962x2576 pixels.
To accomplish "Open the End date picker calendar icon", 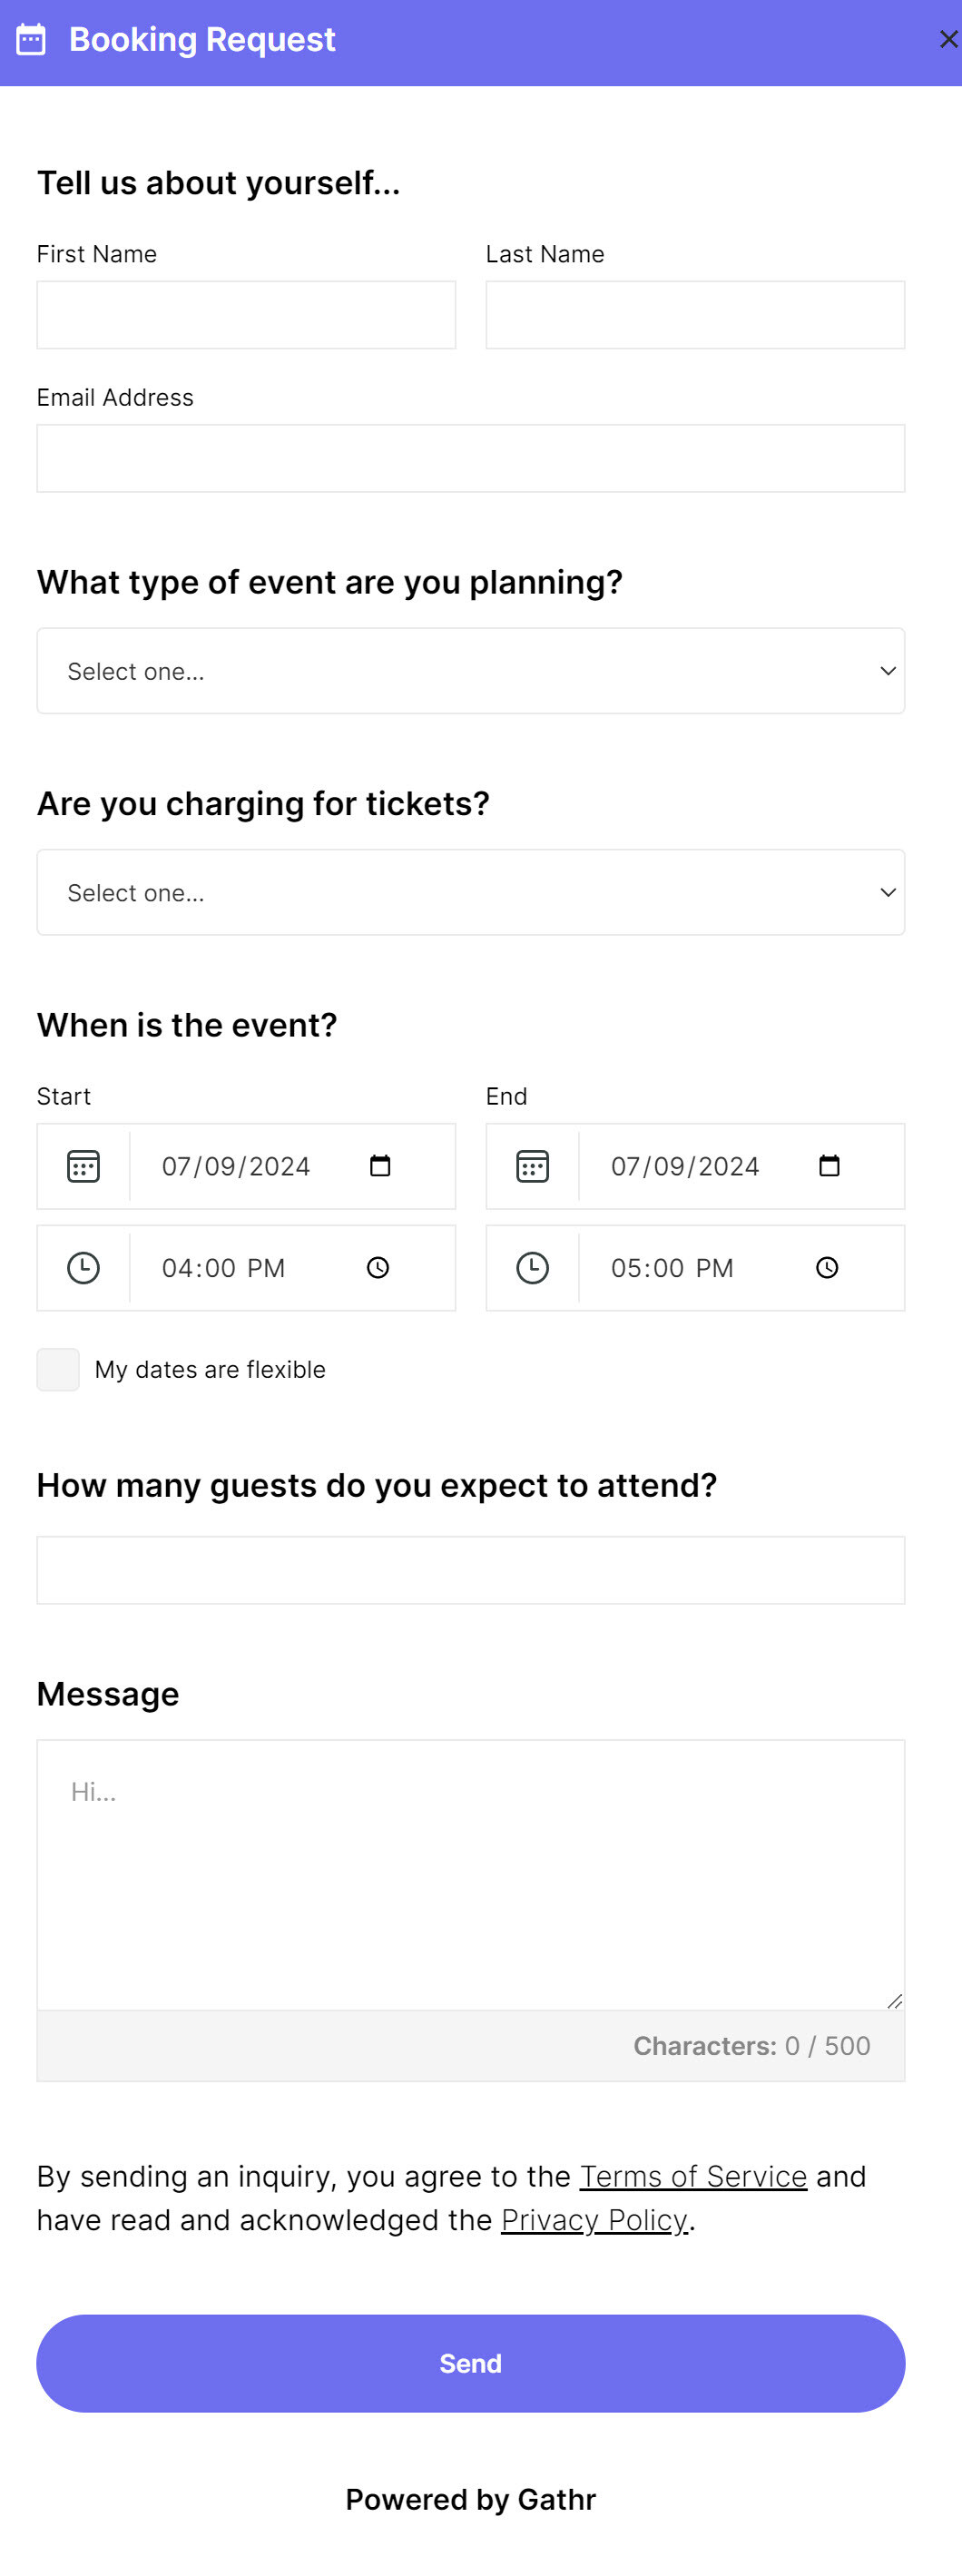I will click(829, 1166).
